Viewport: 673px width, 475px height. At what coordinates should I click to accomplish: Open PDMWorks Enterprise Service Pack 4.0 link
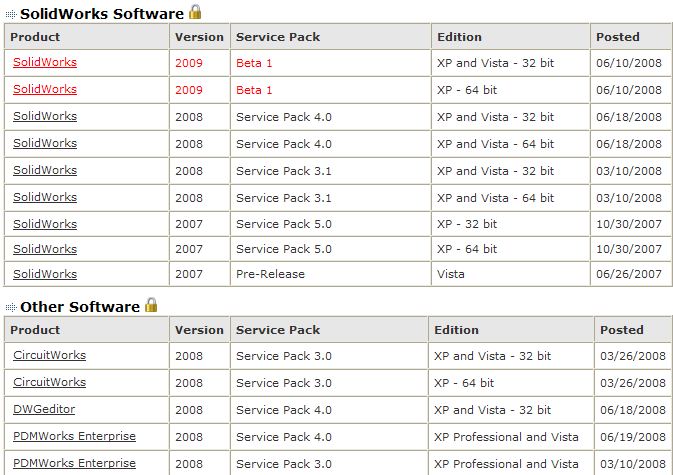point(75,436)
